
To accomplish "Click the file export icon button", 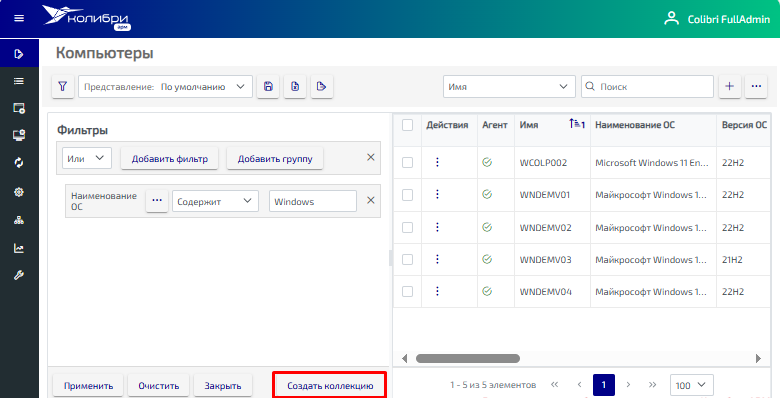I will click(x=295, y=87).
